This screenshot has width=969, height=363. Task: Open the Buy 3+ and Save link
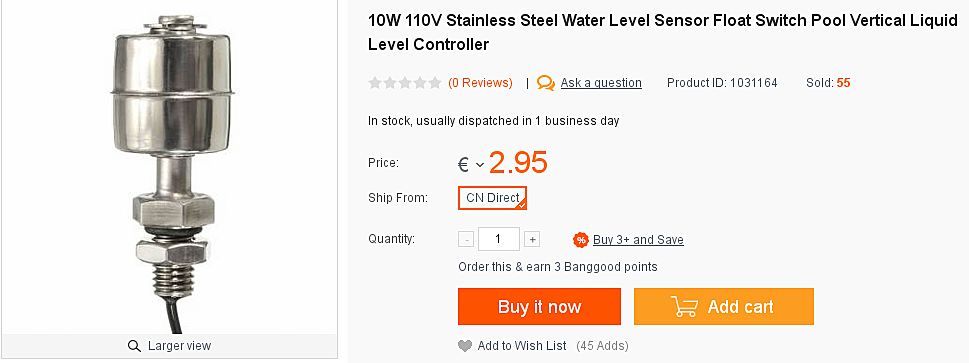(638, 240)
